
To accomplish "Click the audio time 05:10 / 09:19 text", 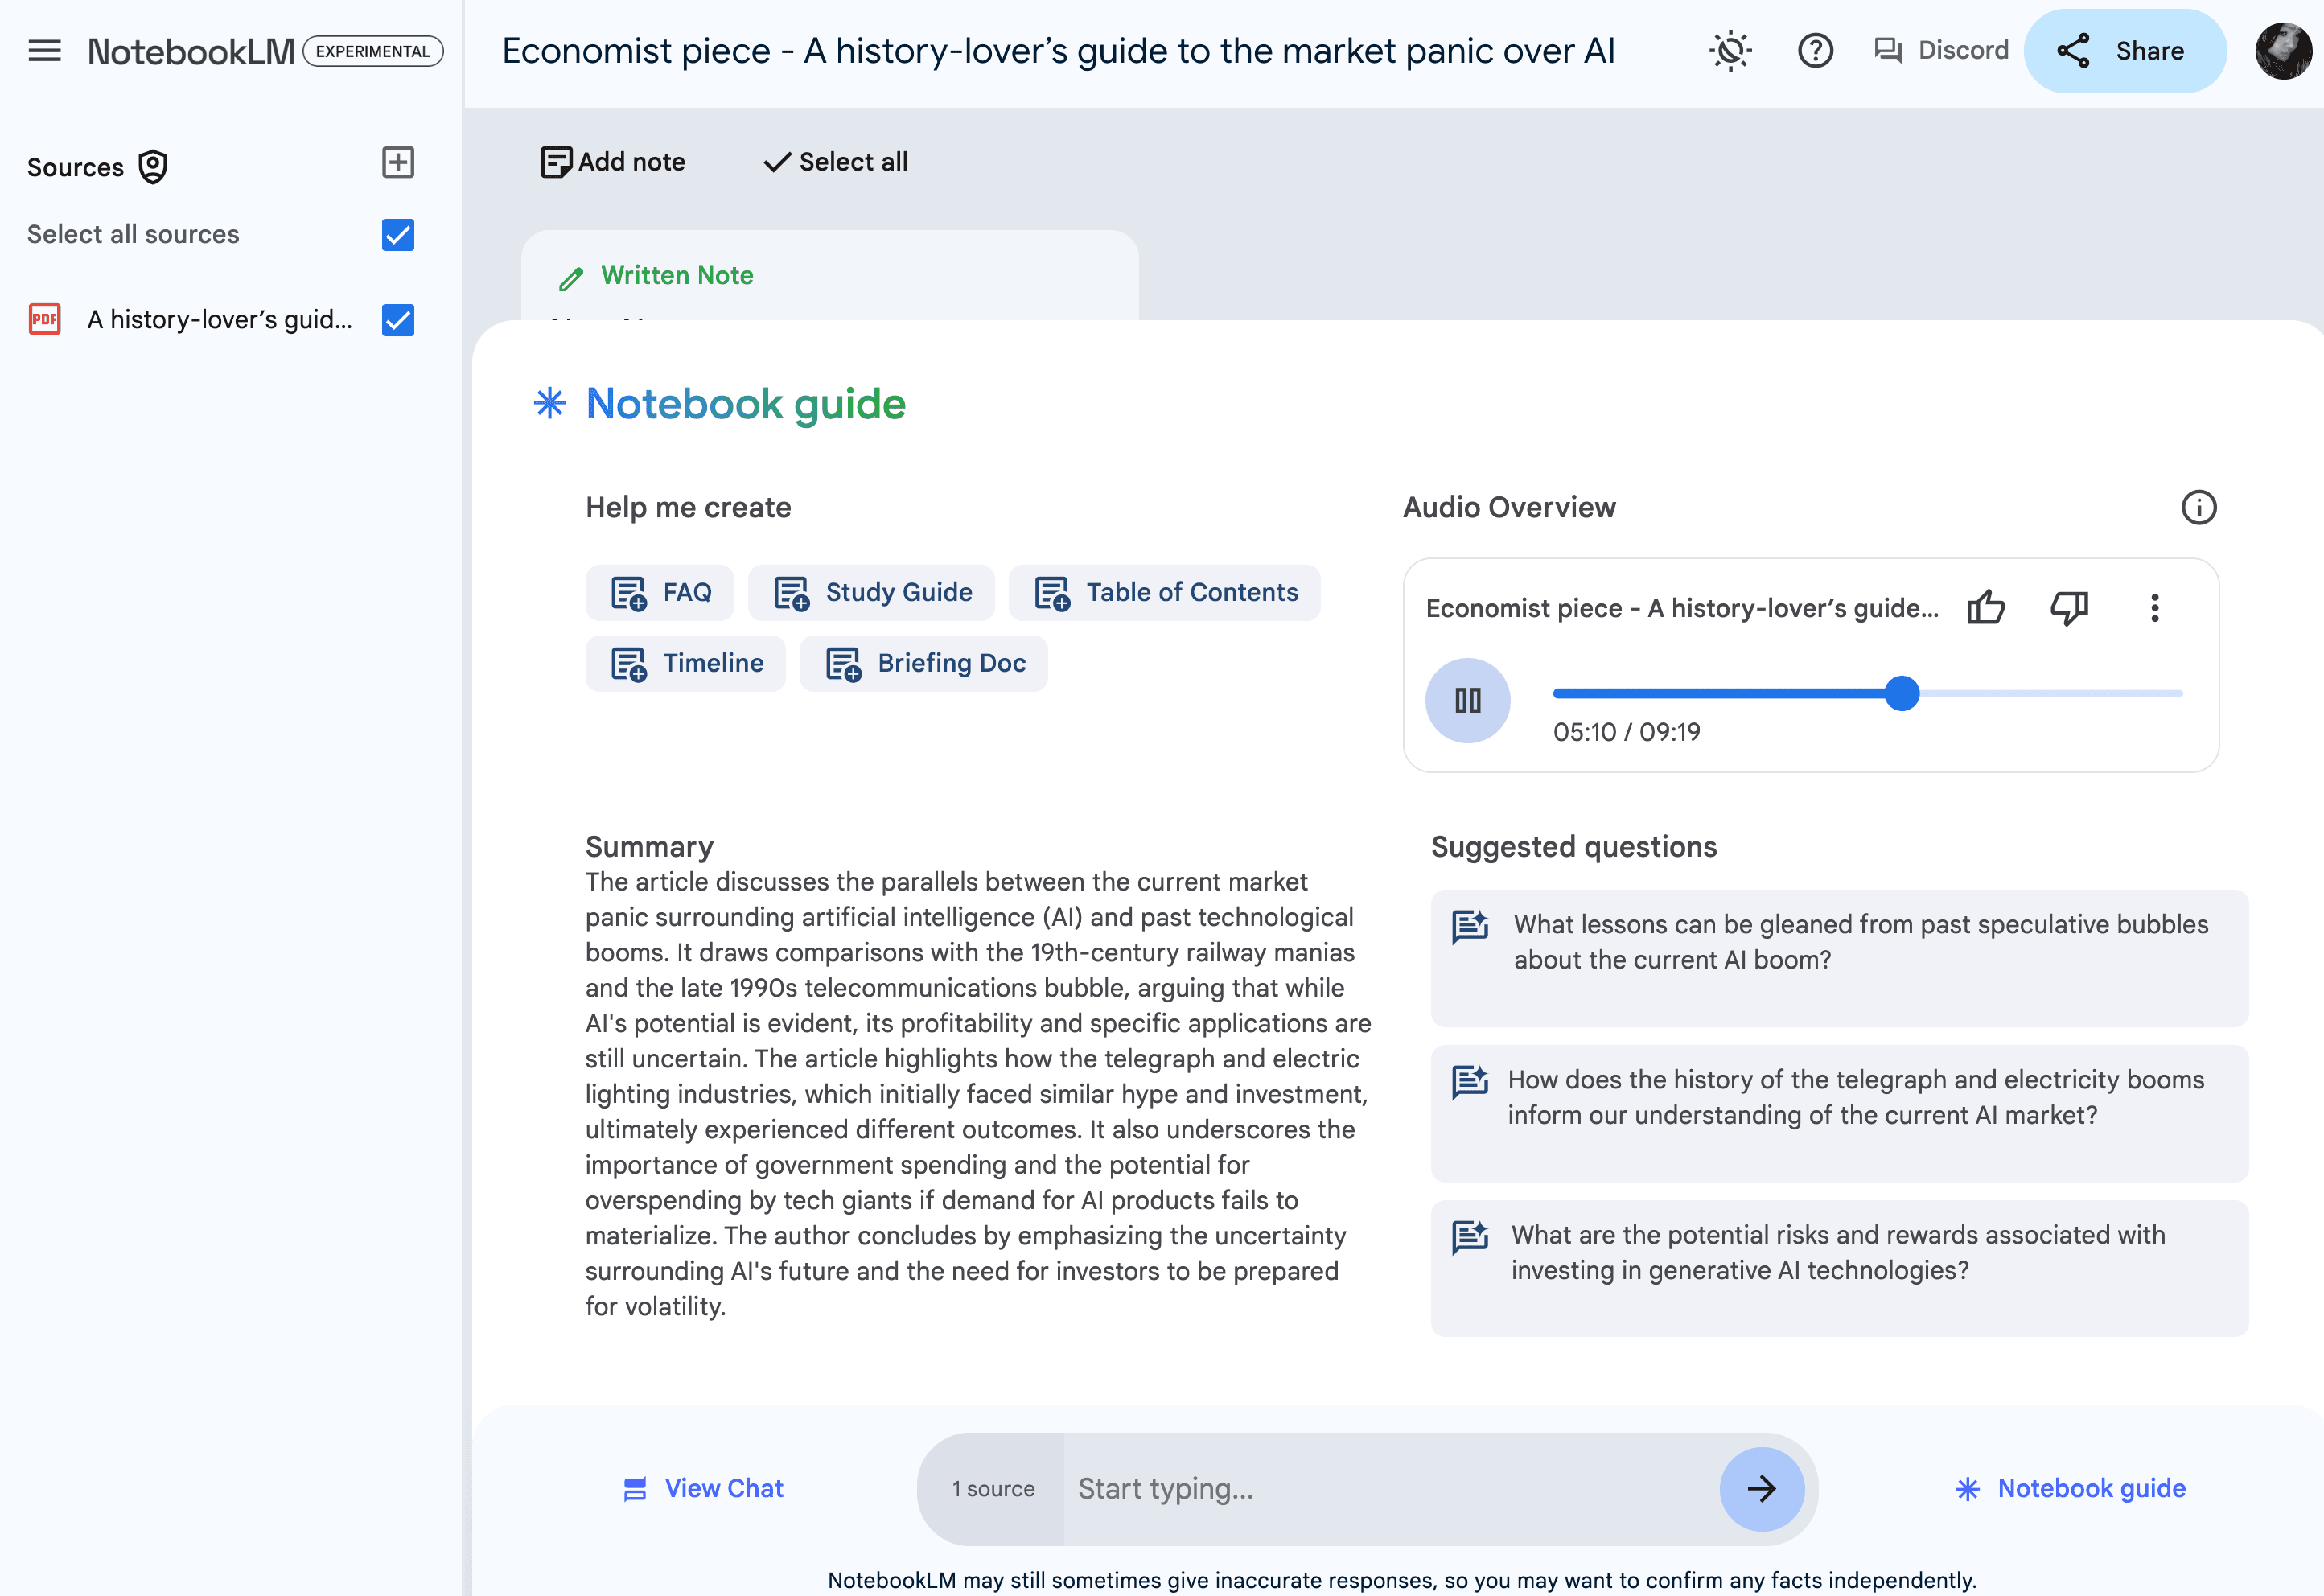I will [x=1626, y=732].
